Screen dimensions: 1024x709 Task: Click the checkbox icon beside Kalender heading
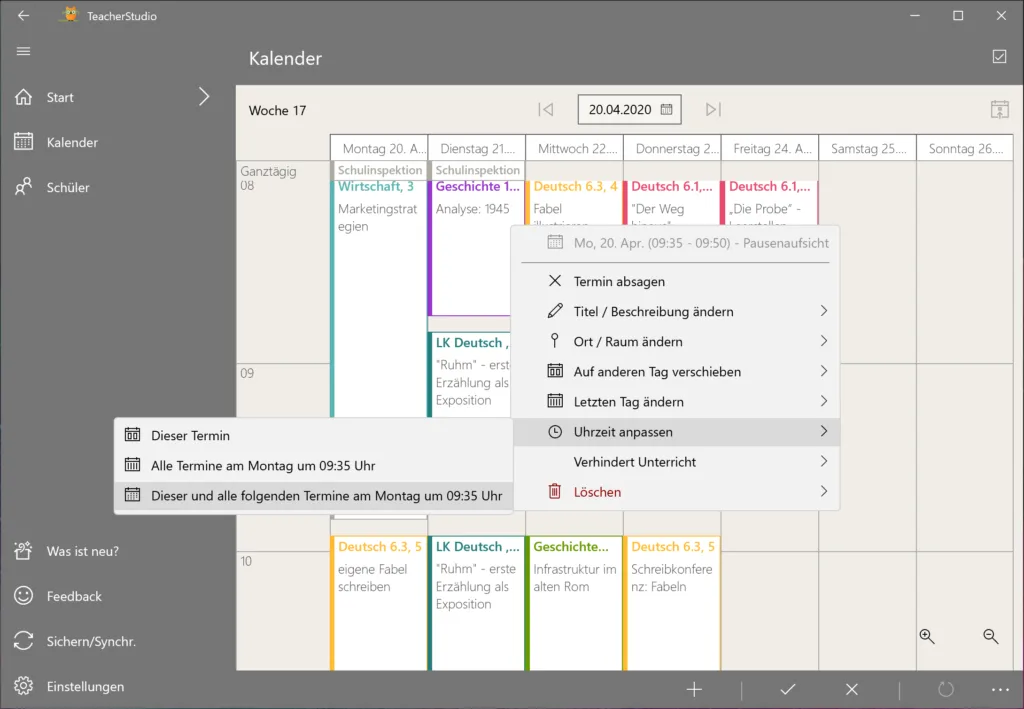pos(999,57)
